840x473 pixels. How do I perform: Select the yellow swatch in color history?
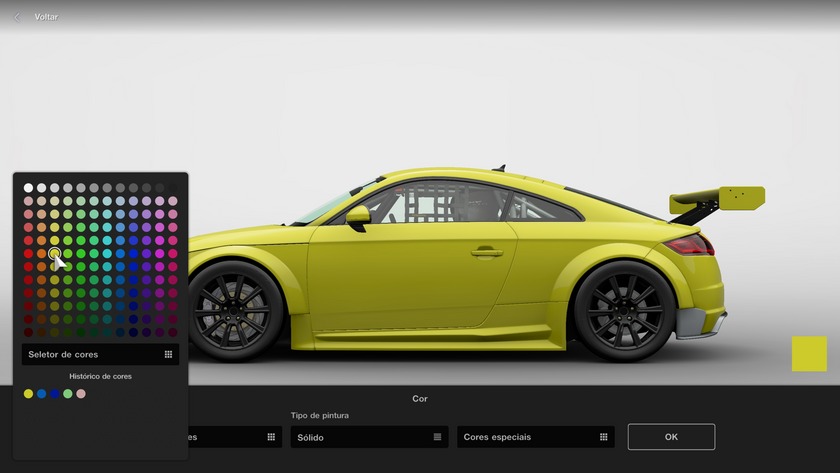29,394
